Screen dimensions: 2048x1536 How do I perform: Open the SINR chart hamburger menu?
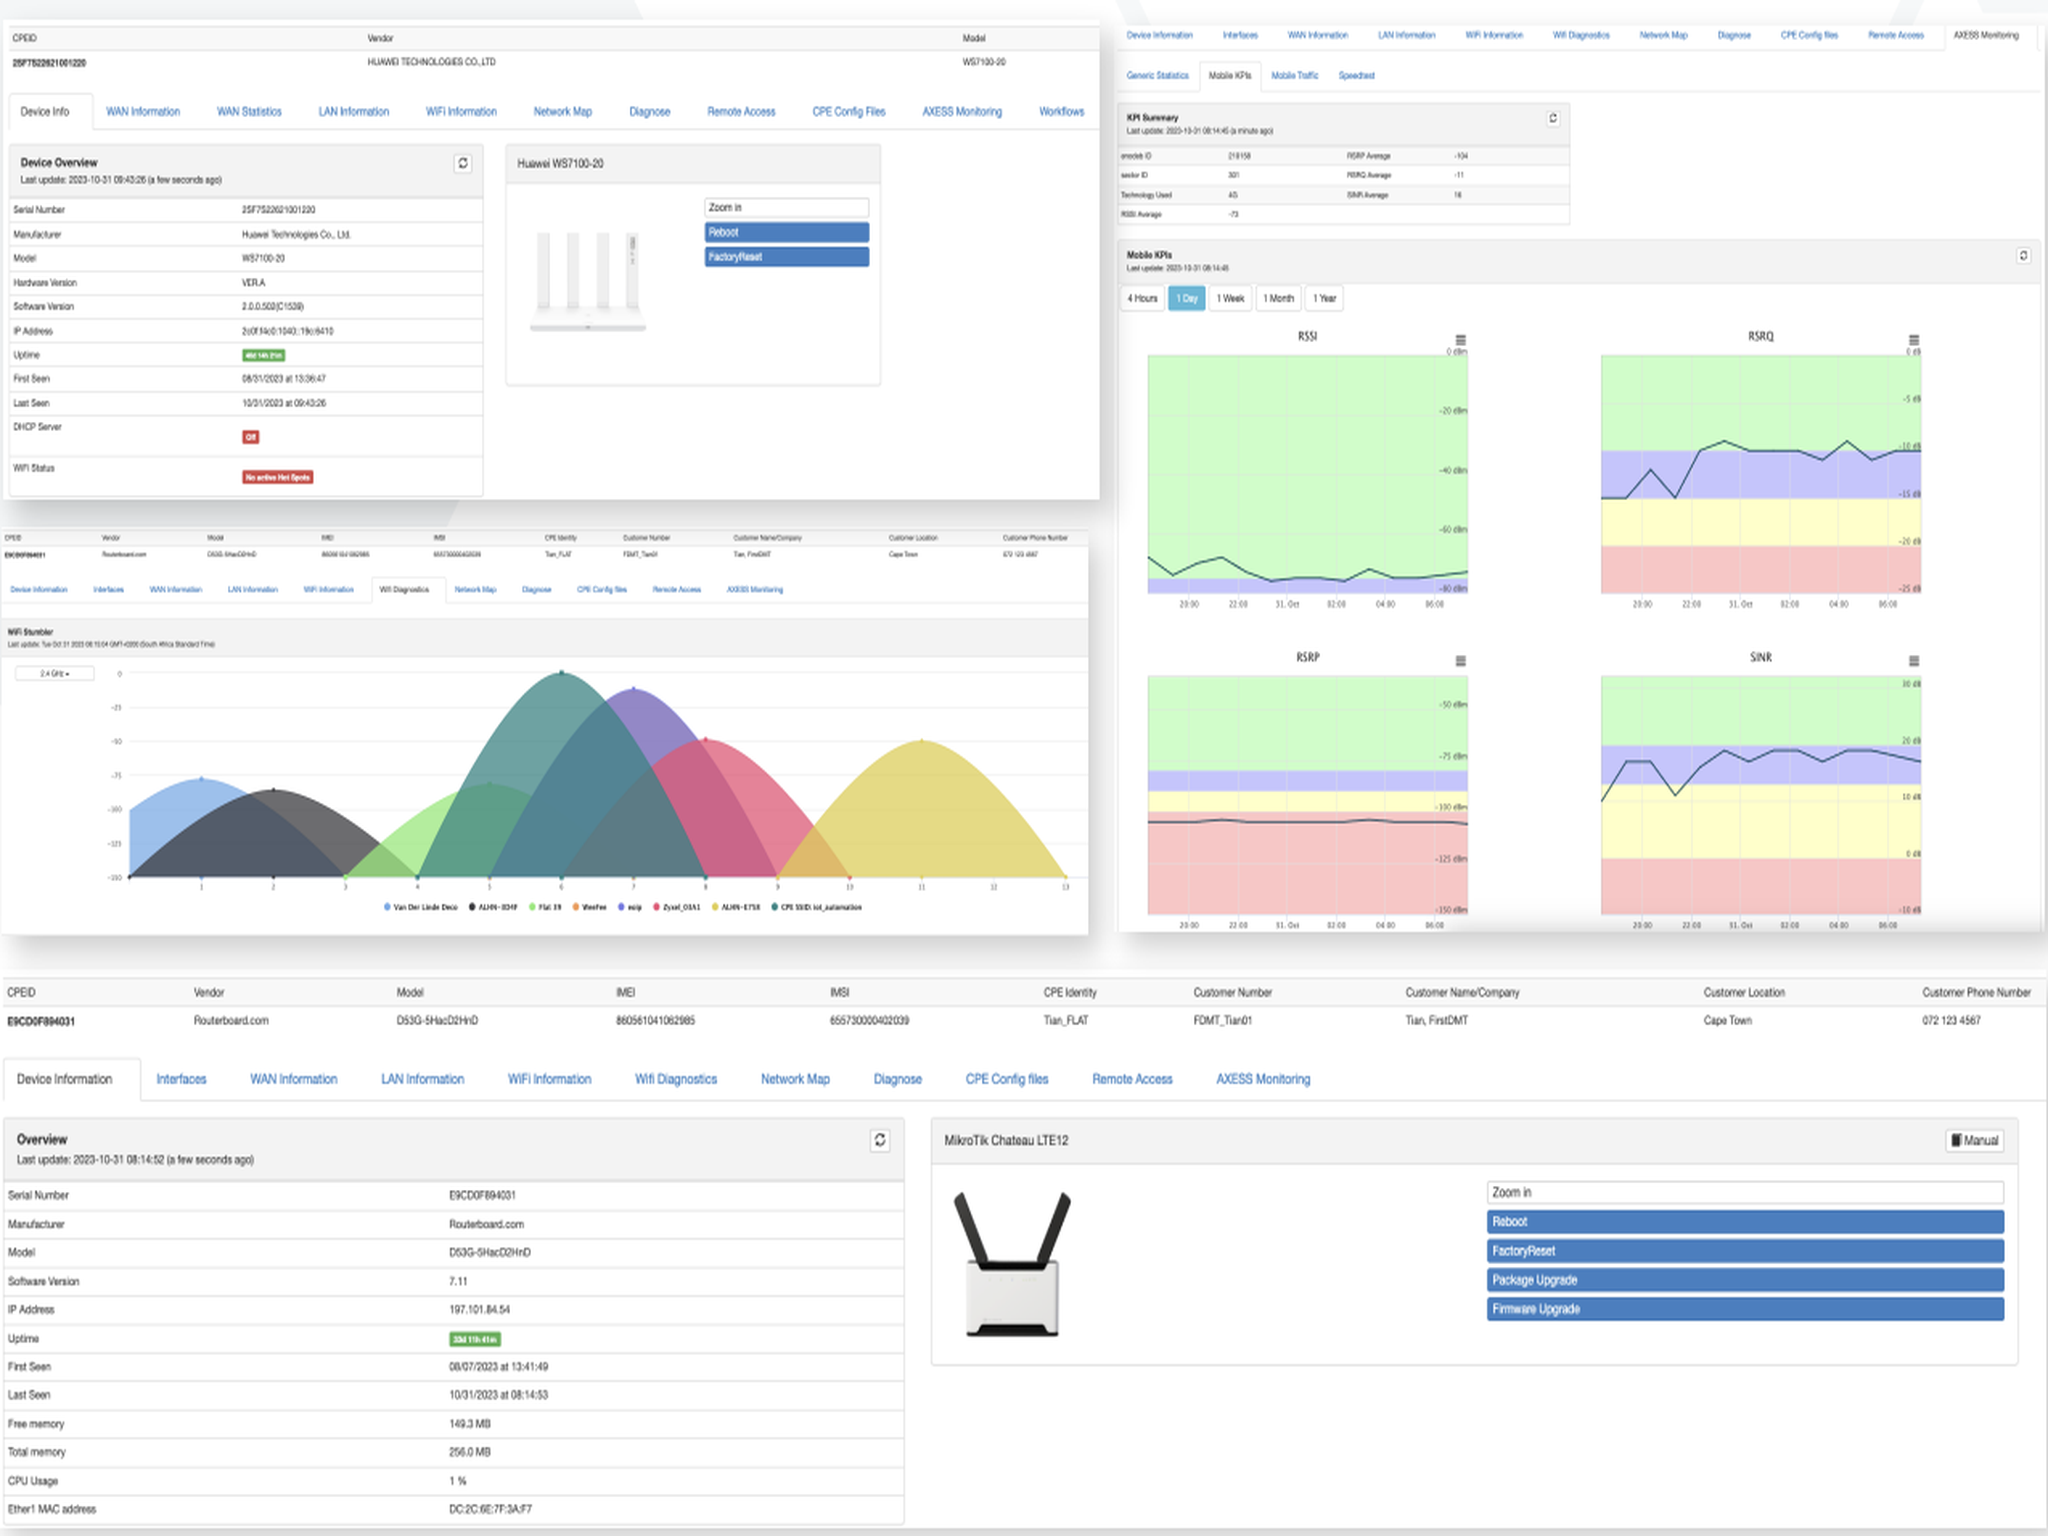click(x=1913, y=661)
